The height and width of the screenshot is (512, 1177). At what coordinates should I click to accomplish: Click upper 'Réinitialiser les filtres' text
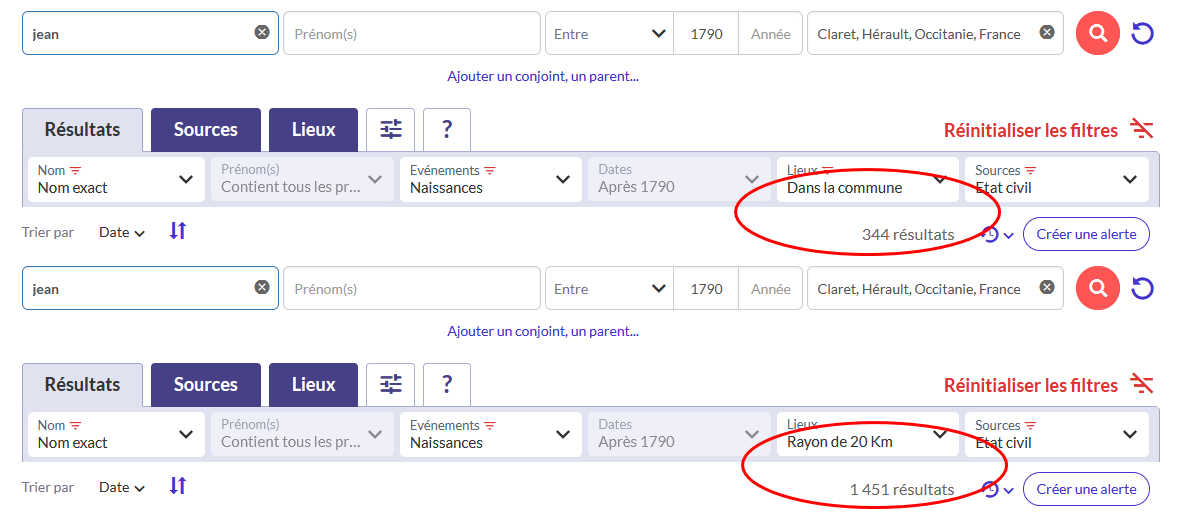pyautogui.click(x=1031, y=131)
